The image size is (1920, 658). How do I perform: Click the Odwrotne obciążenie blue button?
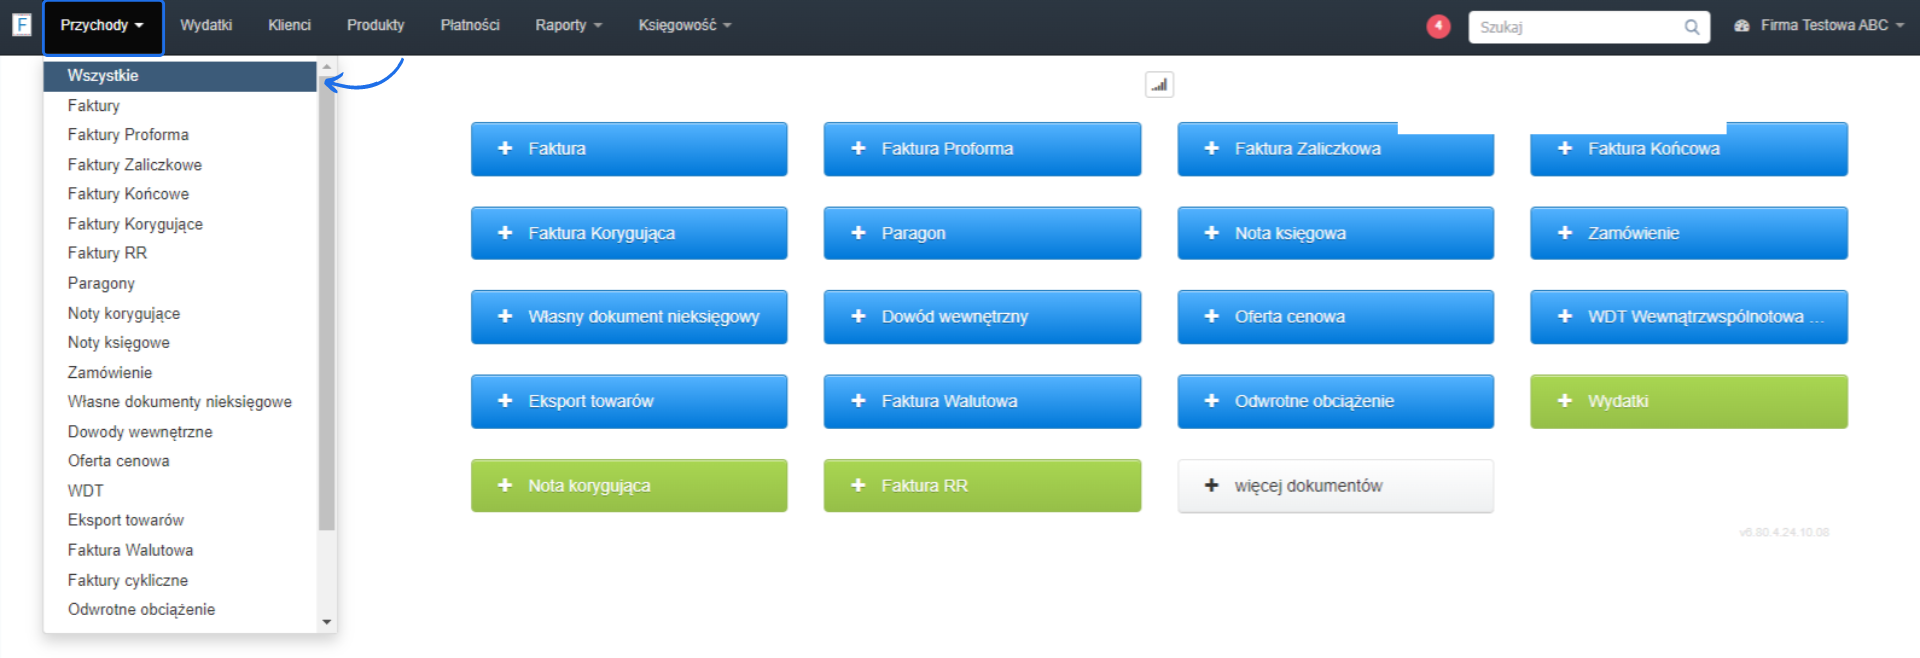coord(1335,401)
